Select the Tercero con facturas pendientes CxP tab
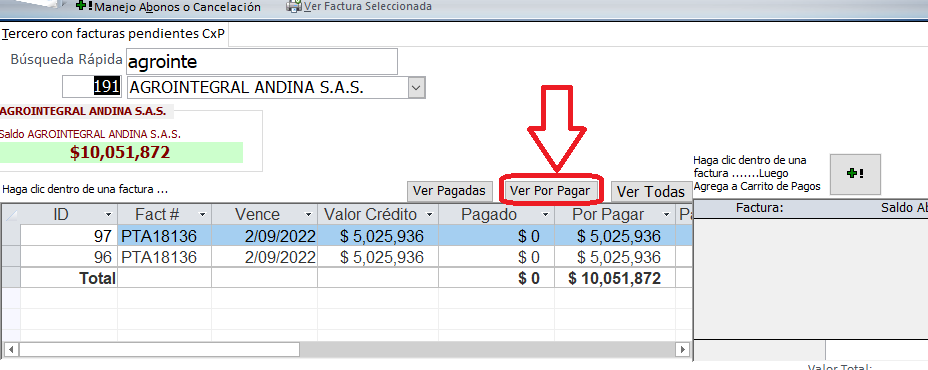928x370 pixels. tap(115, 34)
